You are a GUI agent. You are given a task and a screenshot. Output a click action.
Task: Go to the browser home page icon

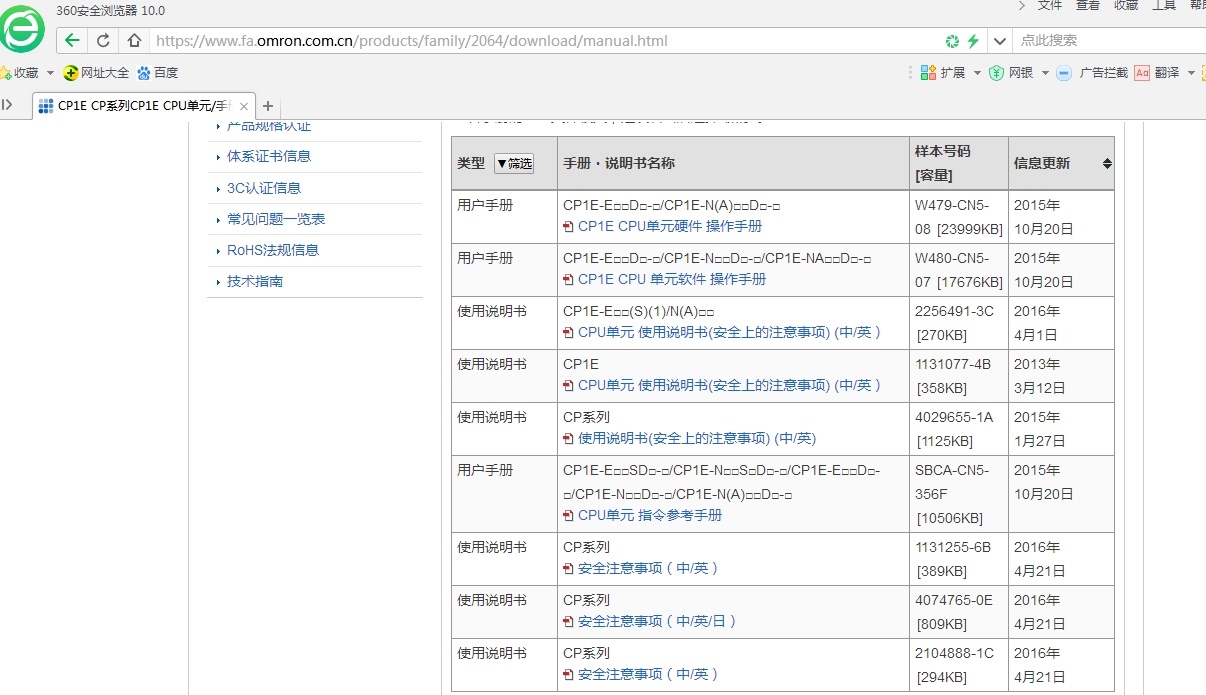134,41
